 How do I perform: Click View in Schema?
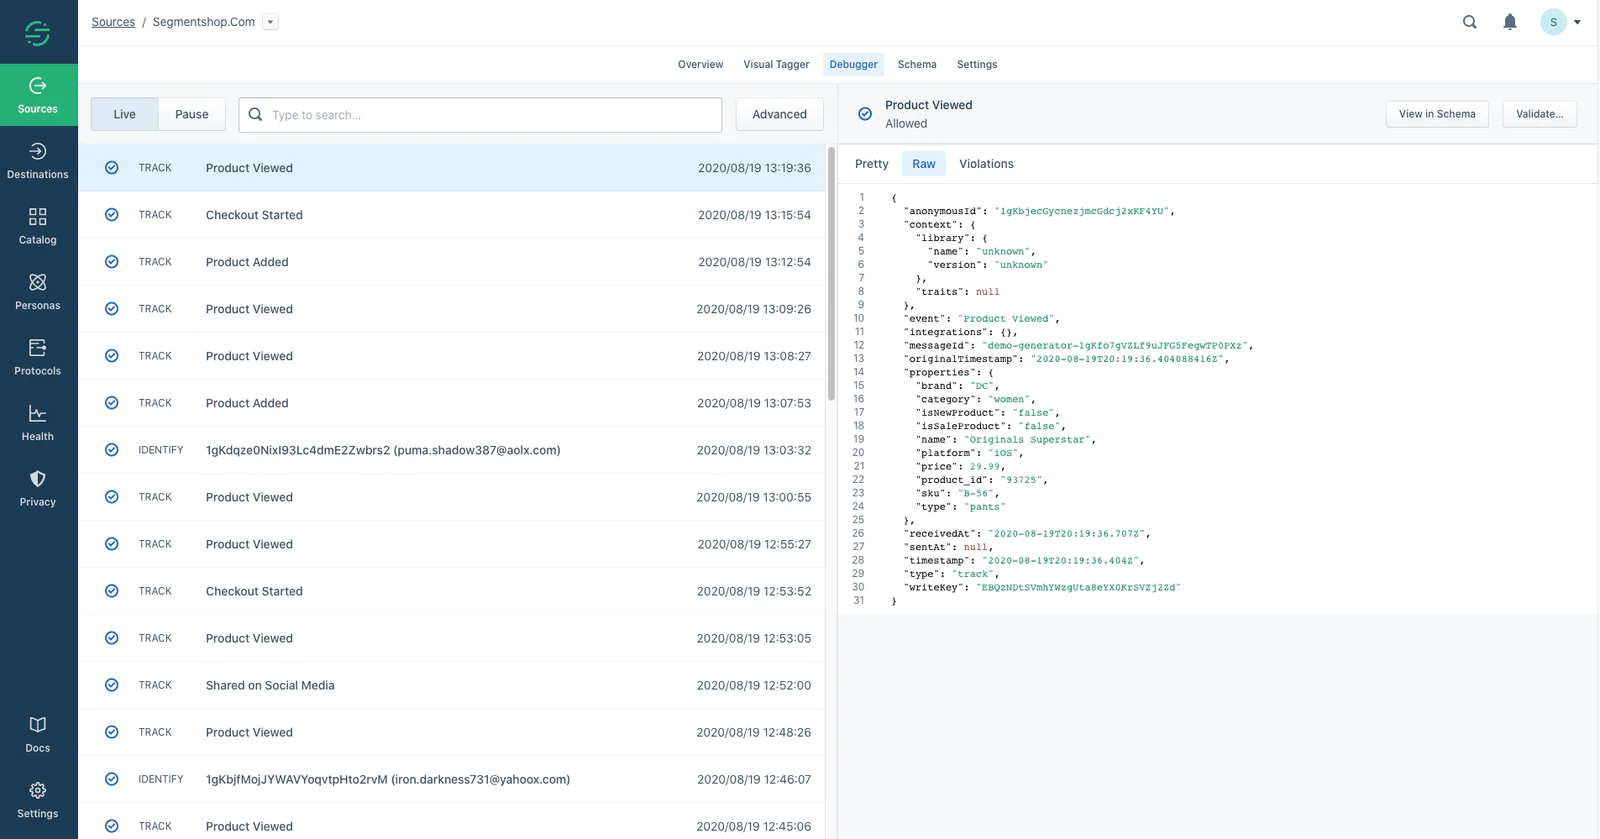[1437, 114]
